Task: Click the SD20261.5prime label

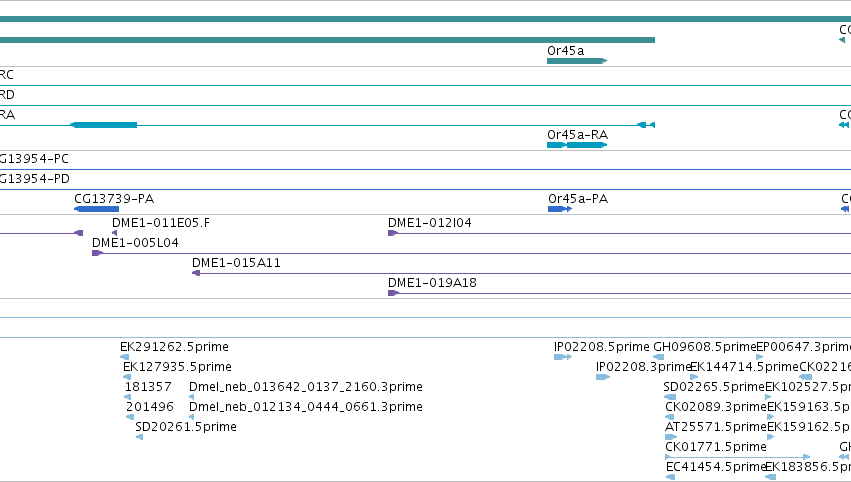Action: [186, 427]
